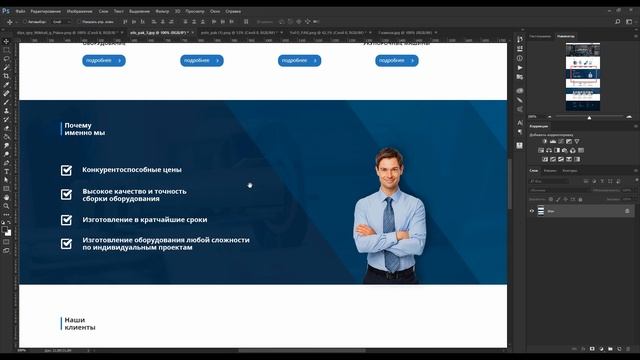Open the Actions panel play icon
The height and width of the screenshot is (360, 640).
520,68
